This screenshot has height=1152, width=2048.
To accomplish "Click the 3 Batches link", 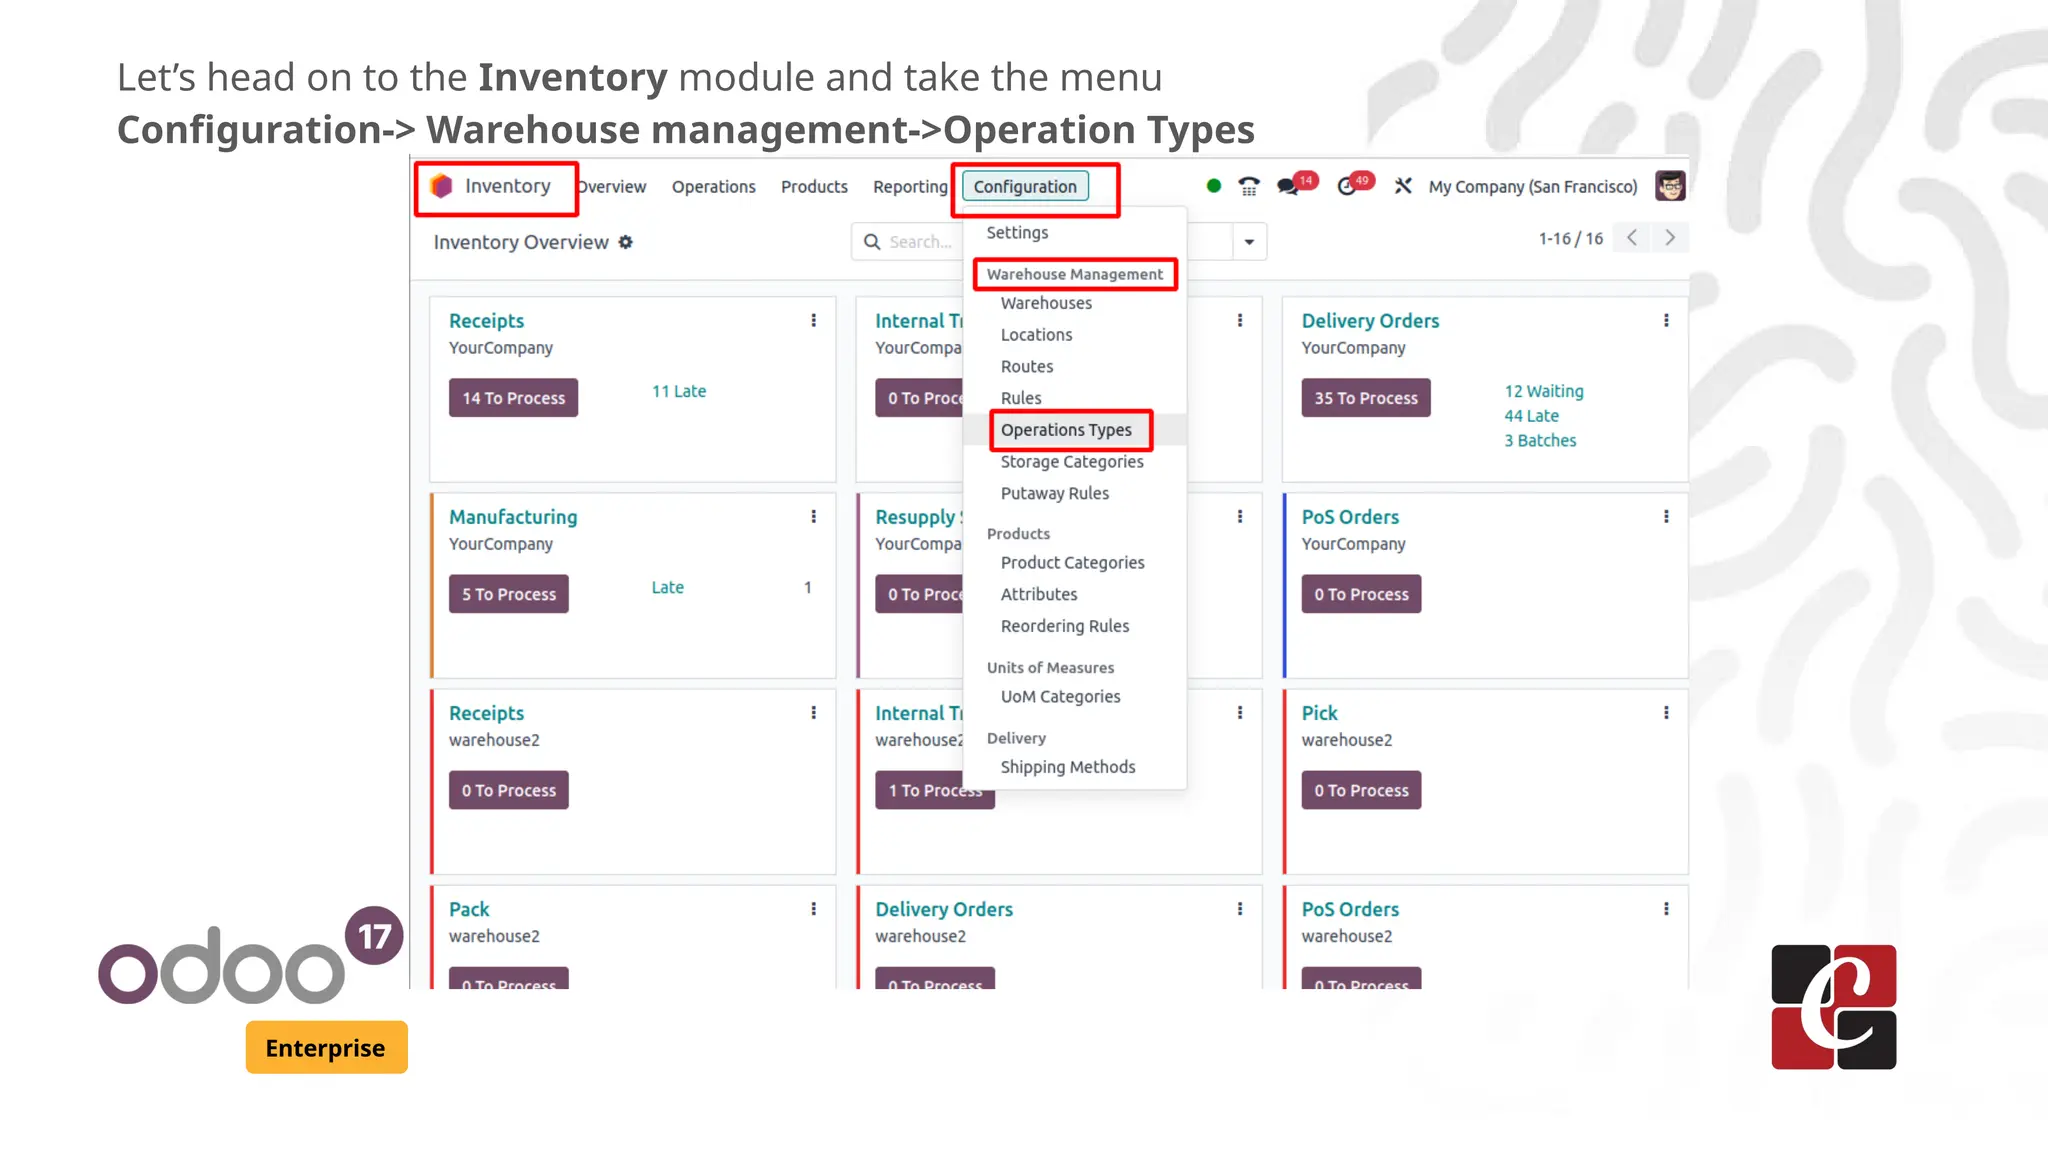I will (x=1540, y=441).
